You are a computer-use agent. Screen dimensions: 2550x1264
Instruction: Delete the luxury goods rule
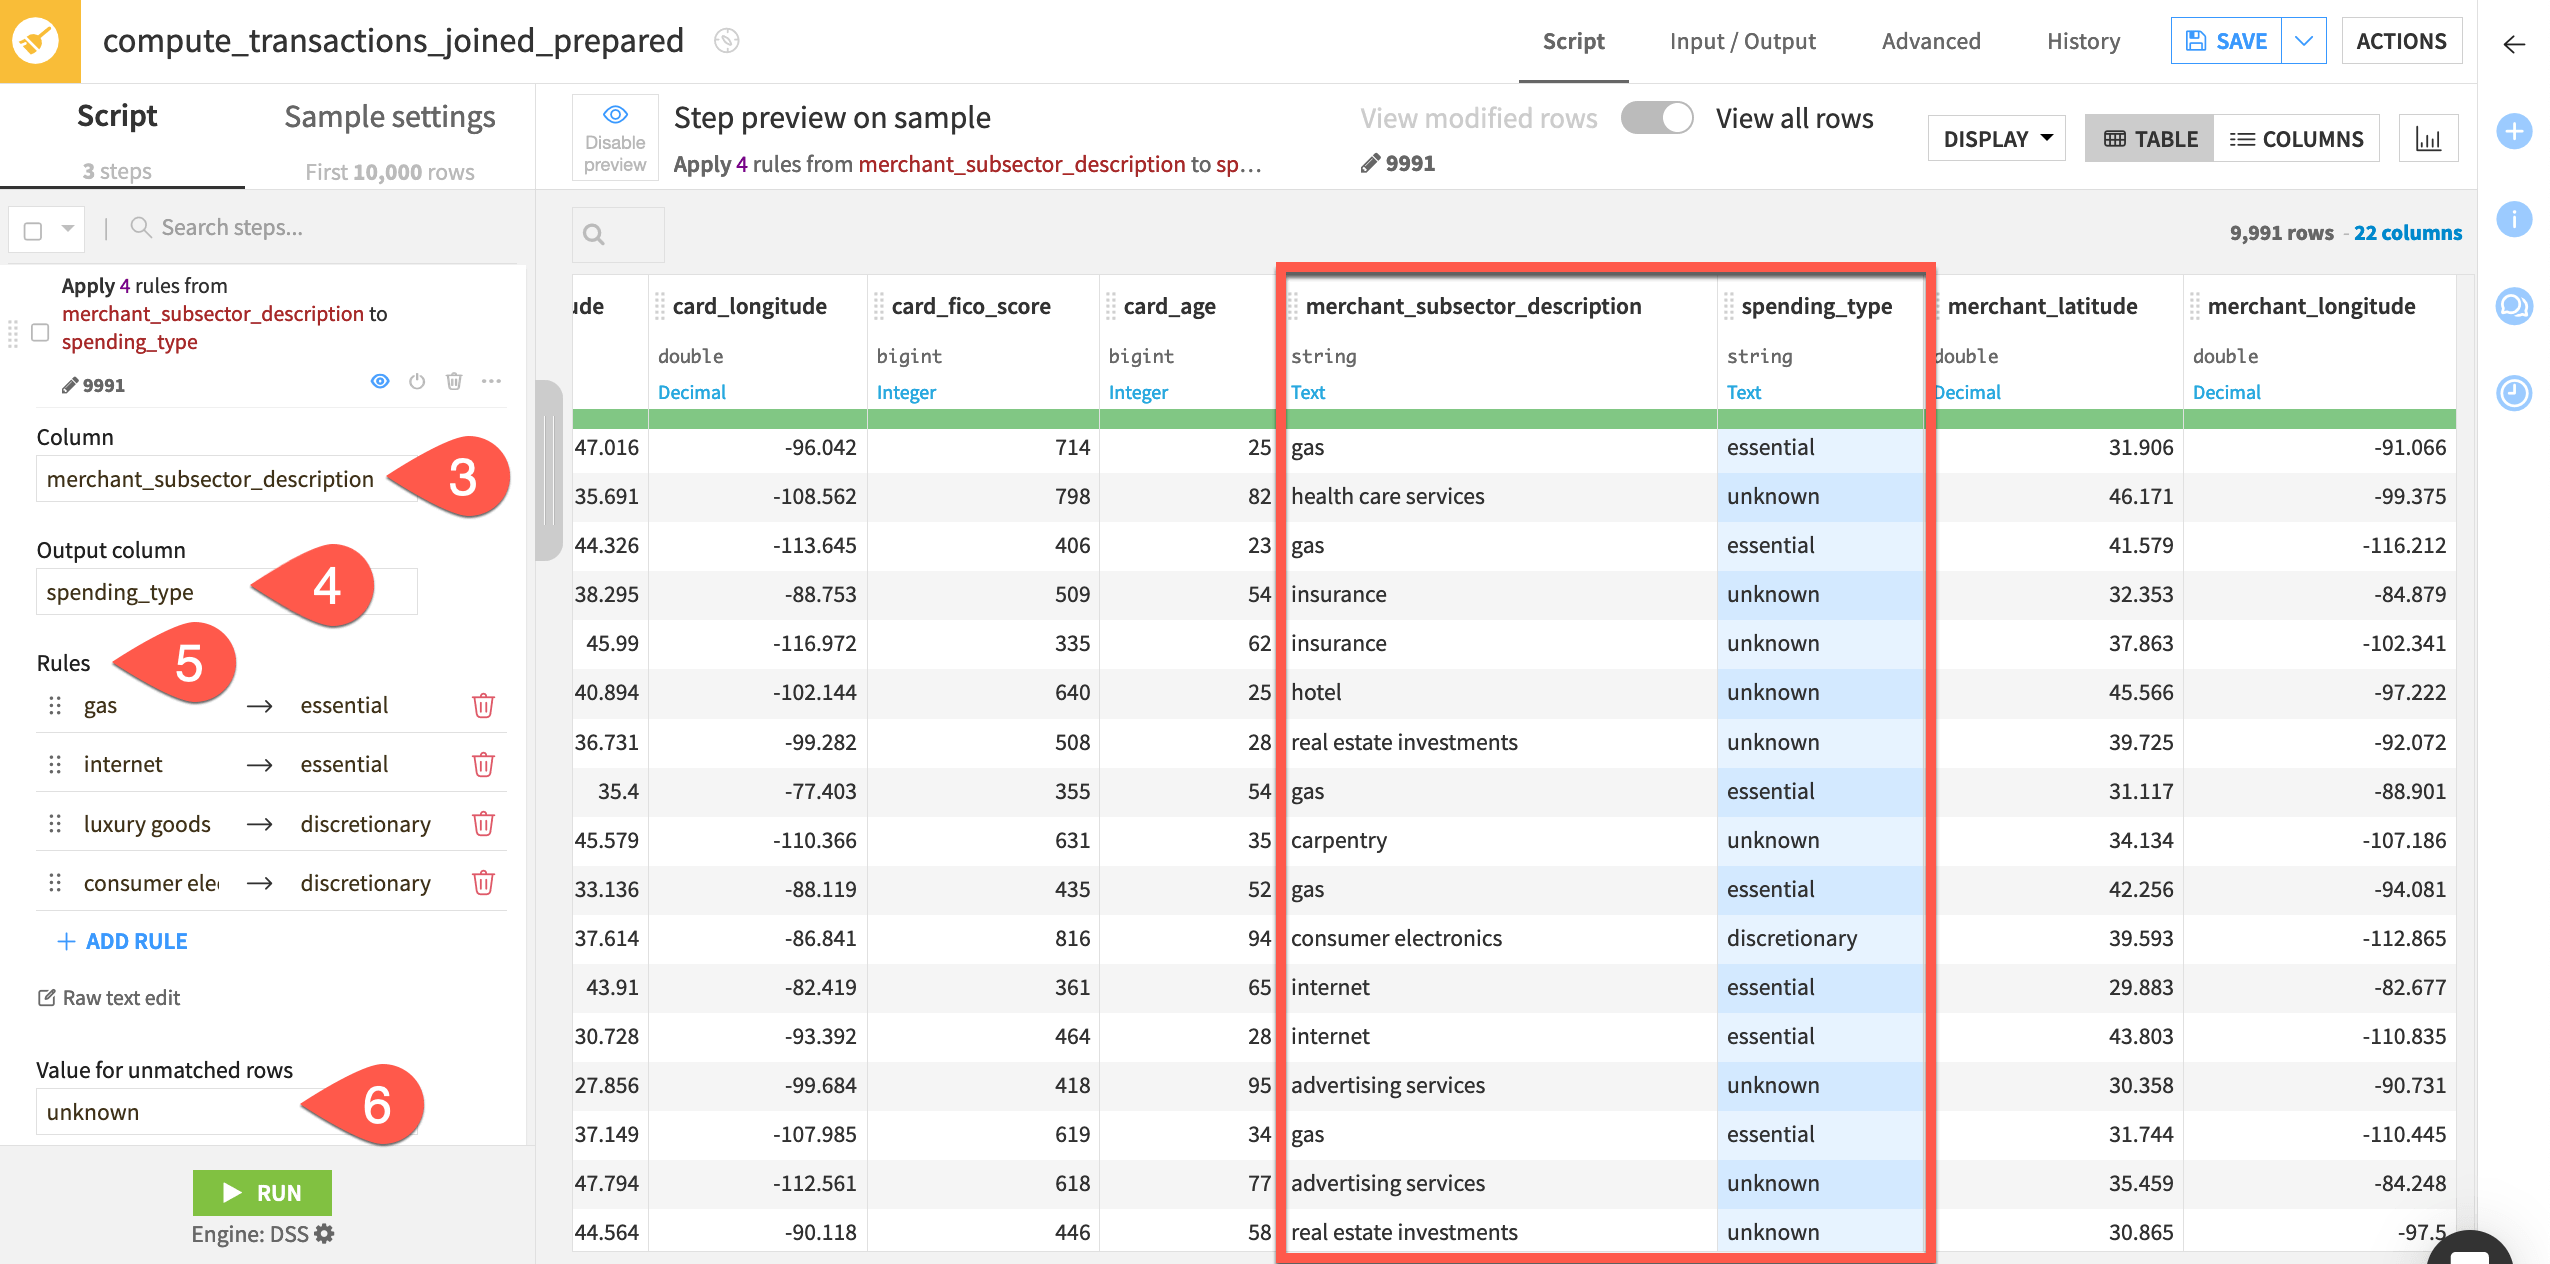coord(483,824)
